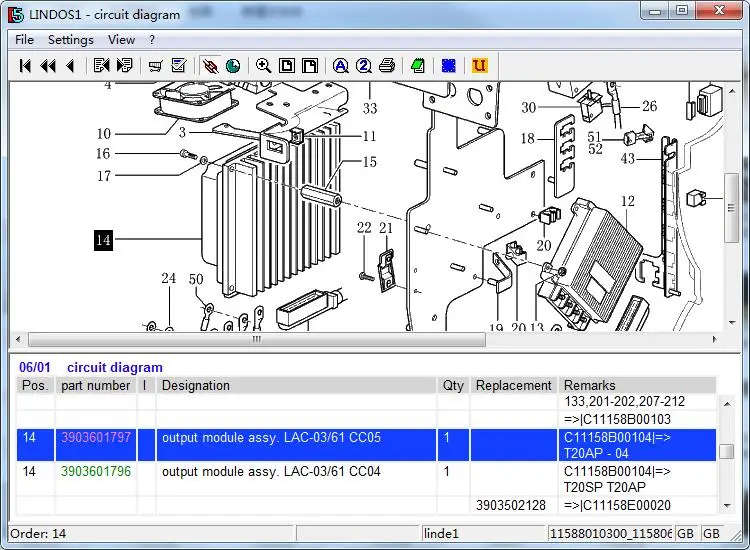
Task: Select the zoom-in magnifier tool
Action: (264, 66)
